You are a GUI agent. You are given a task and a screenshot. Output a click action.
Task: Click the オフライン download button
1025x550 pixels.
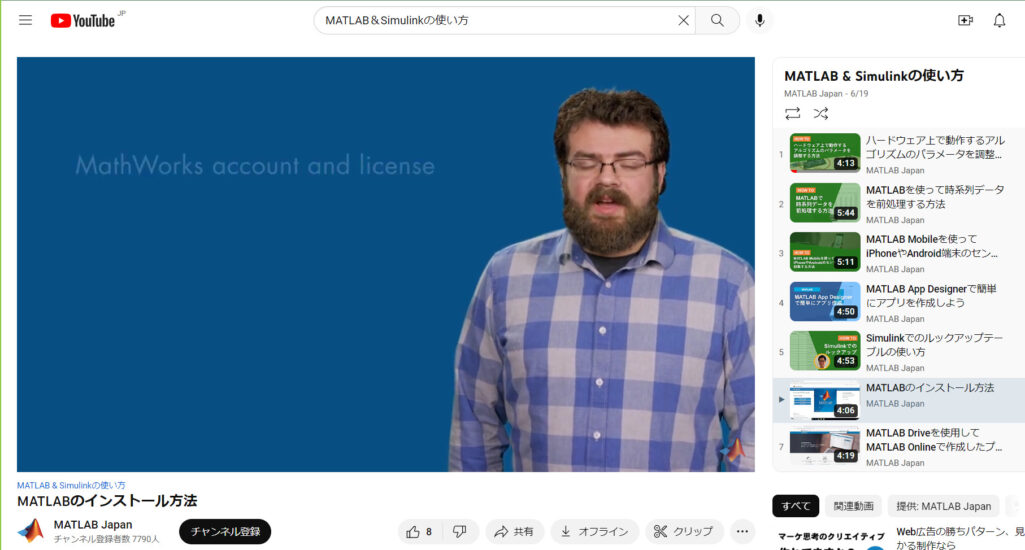click(594, 532)
